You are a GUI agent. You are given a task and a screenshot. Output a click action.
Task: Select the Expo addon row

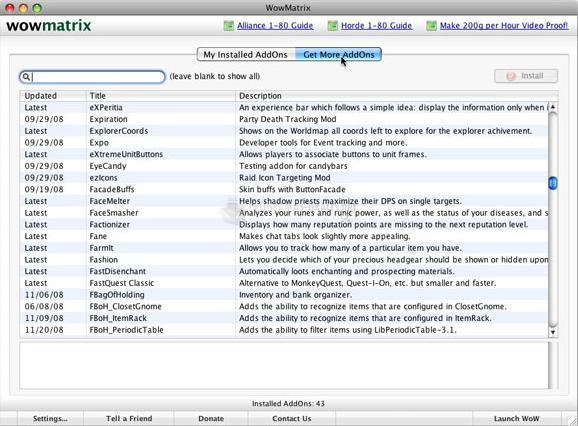[284, 143]
